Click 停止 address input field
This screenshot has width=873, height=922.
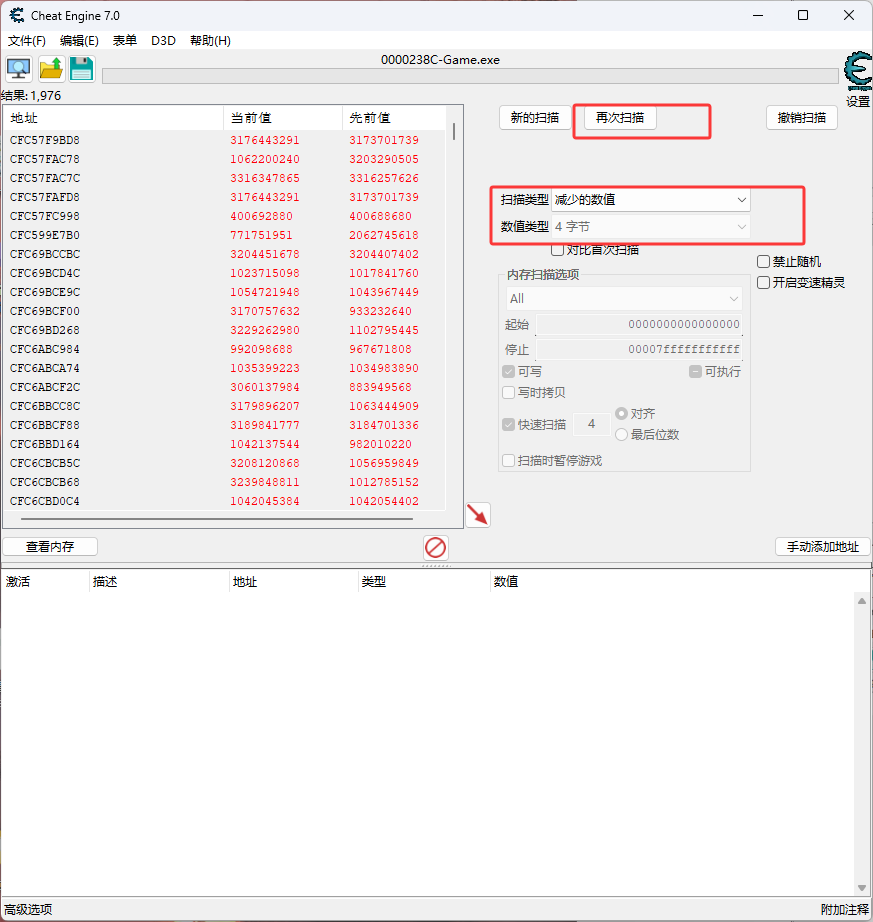[639, 350]
